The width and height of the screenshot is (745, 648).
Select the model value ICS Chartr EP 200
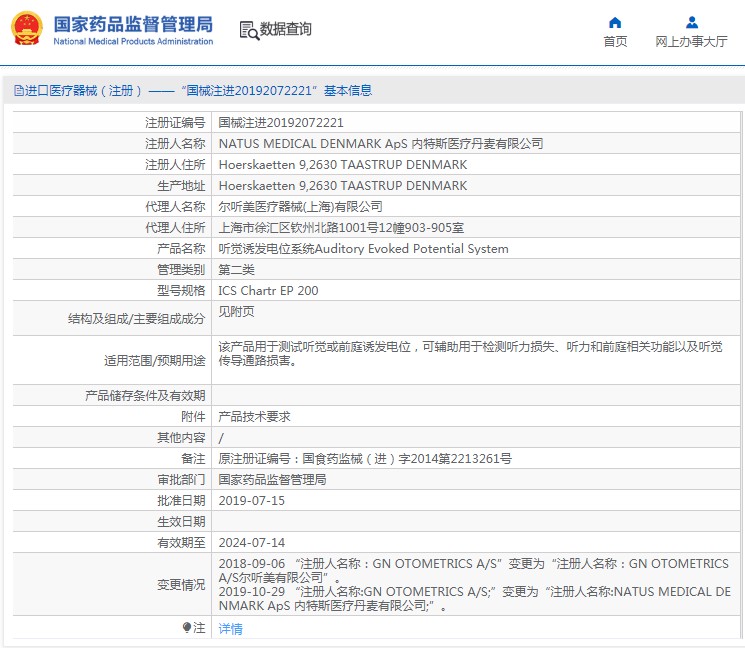(x=268, y=291)
